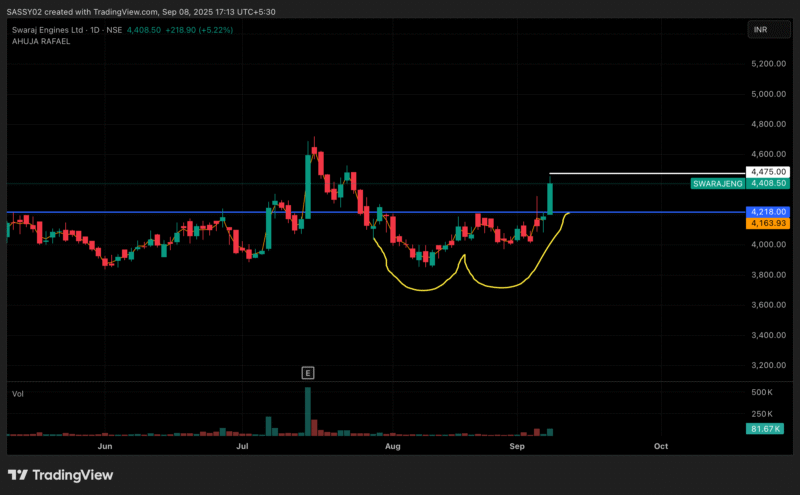Click the TradingView logo icon
800x495 pixels.
(x=18, y=475)
